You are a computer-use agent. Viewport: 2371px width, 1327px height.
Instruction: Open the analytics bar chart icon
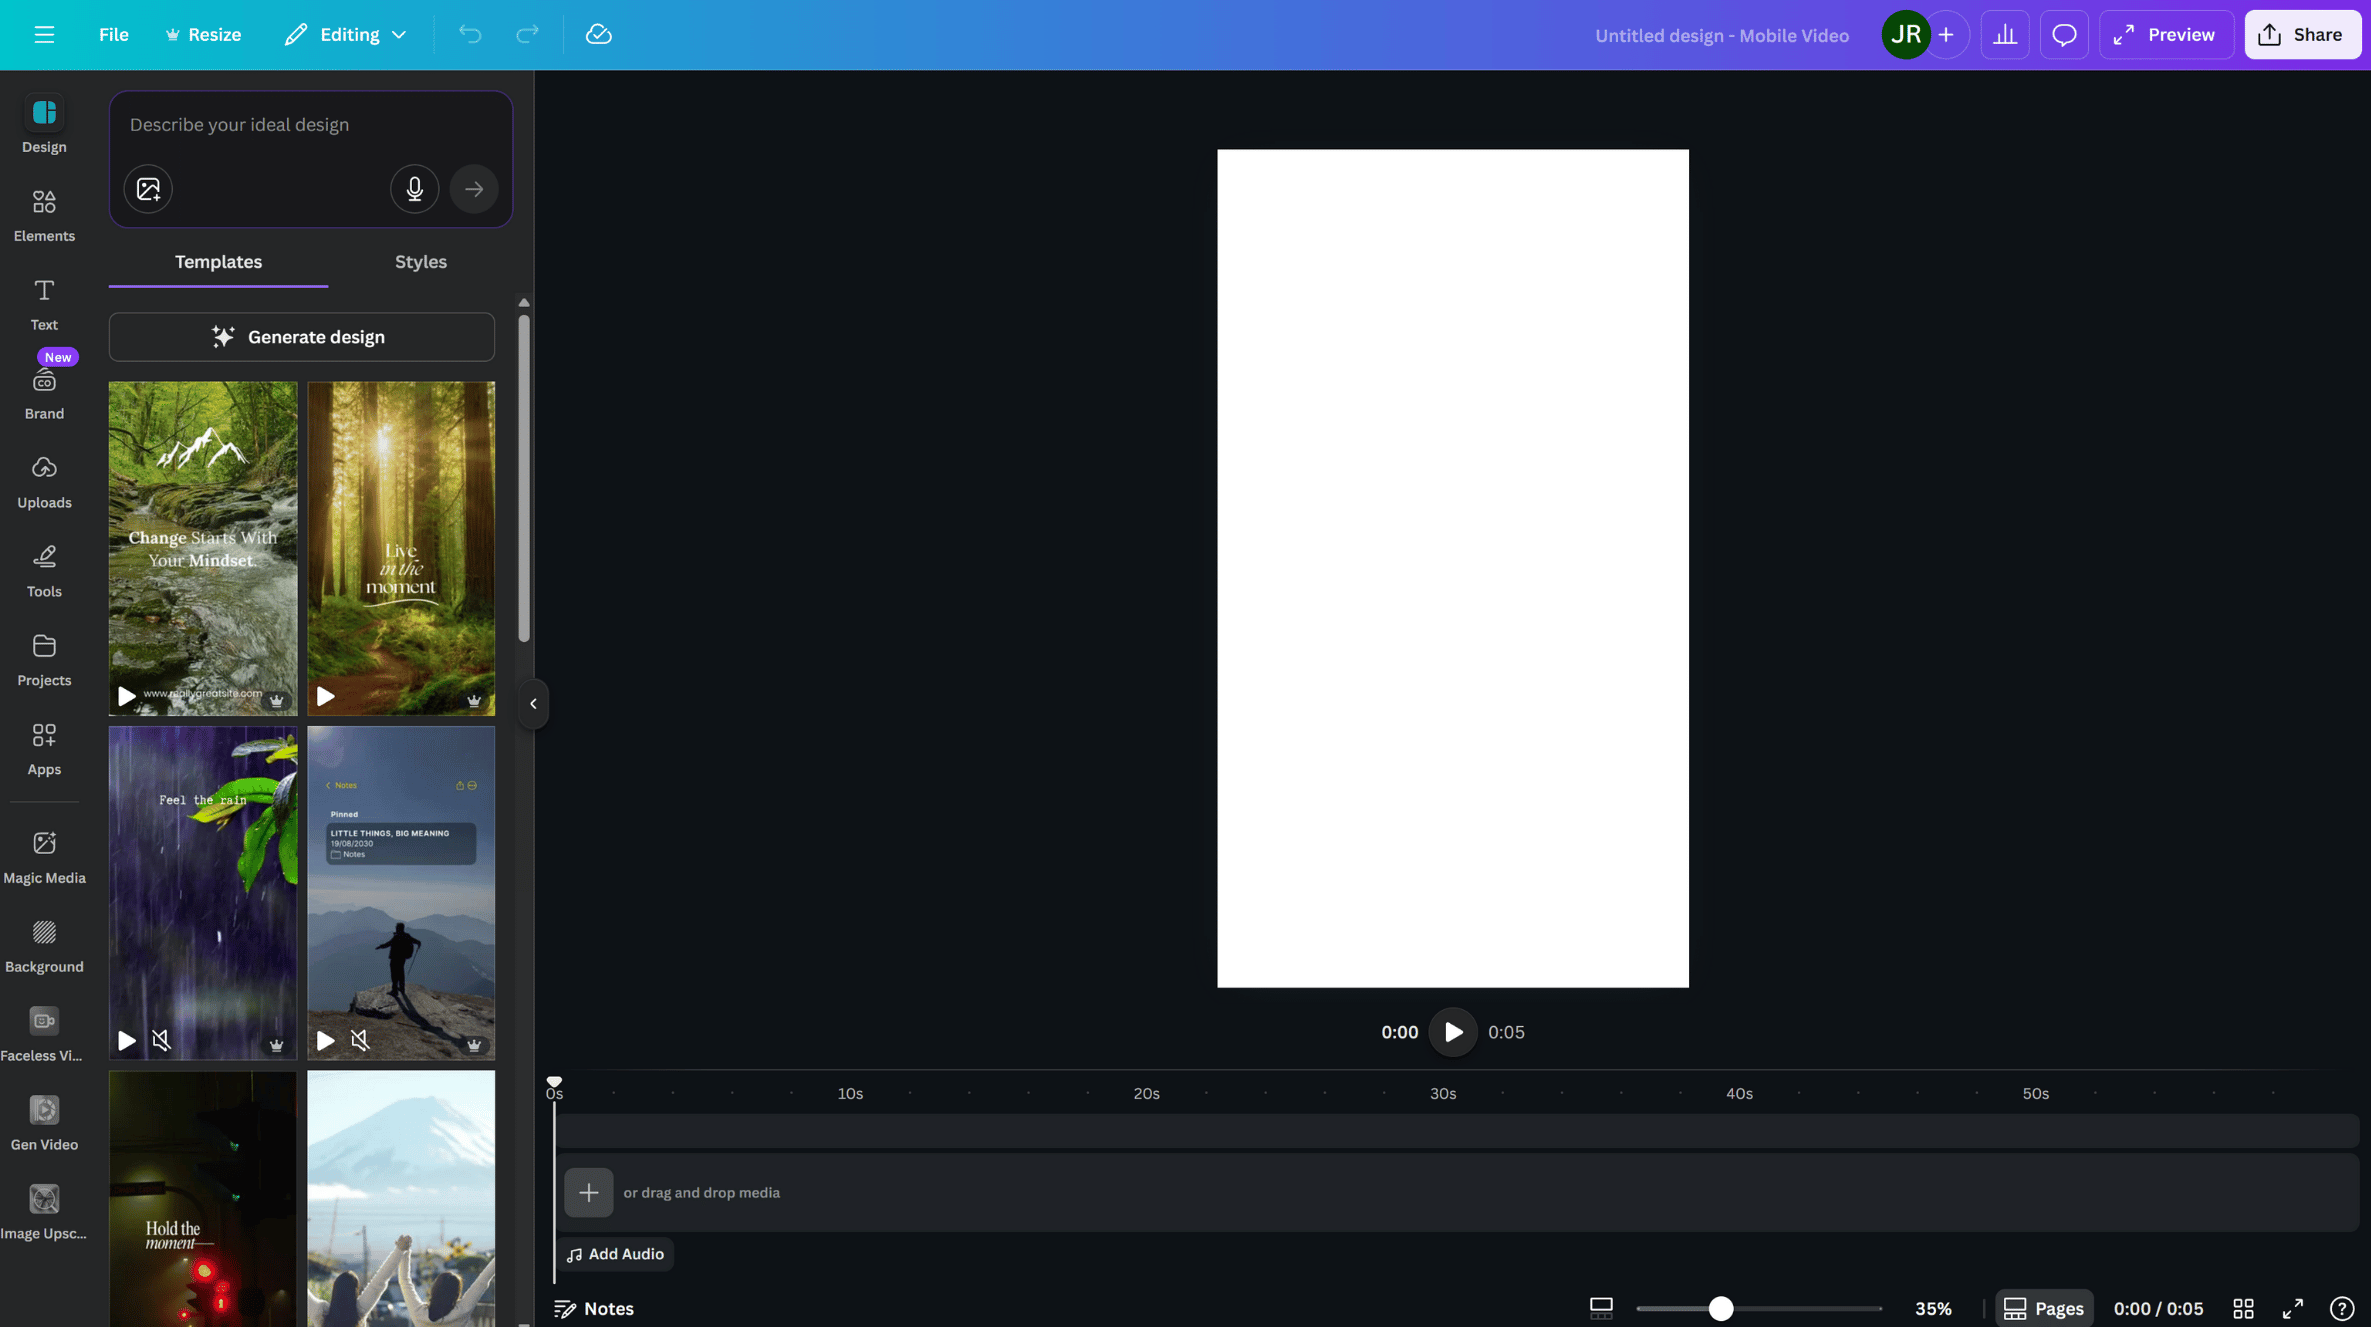click(x=2004, y=35)
